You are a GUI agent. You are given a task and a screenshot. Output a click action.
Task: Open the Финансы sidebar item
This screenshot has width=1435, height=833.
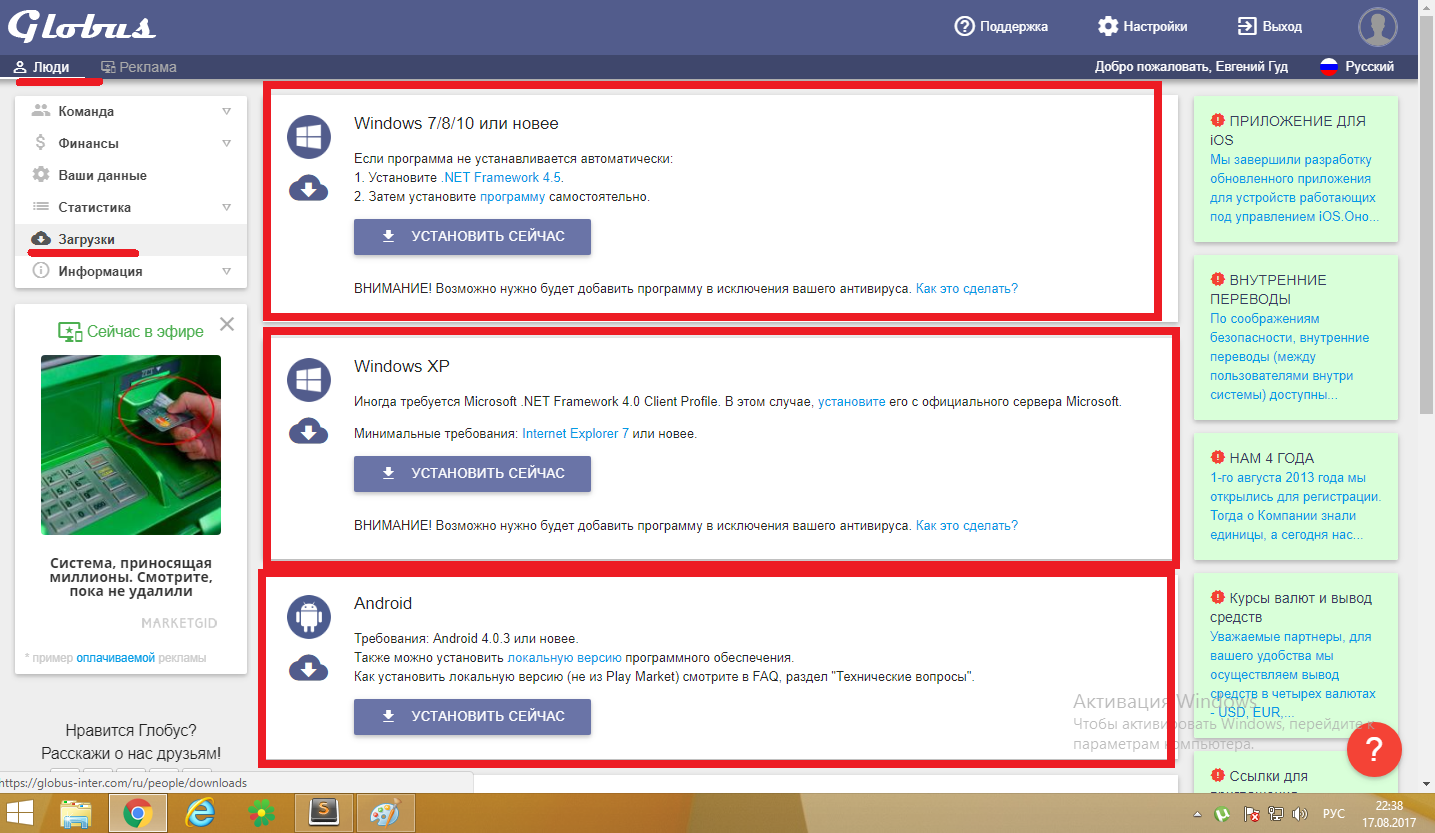(131, 143)
